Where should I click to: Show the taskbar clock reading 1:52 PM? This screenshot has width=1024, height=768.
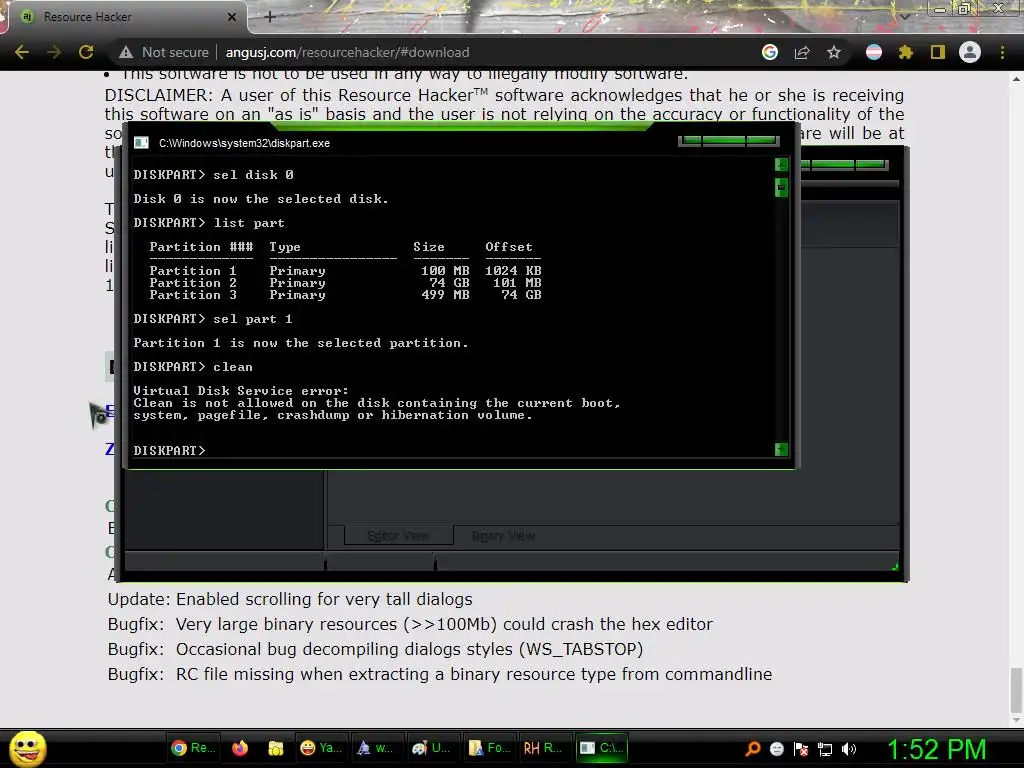tap(936, 749)
